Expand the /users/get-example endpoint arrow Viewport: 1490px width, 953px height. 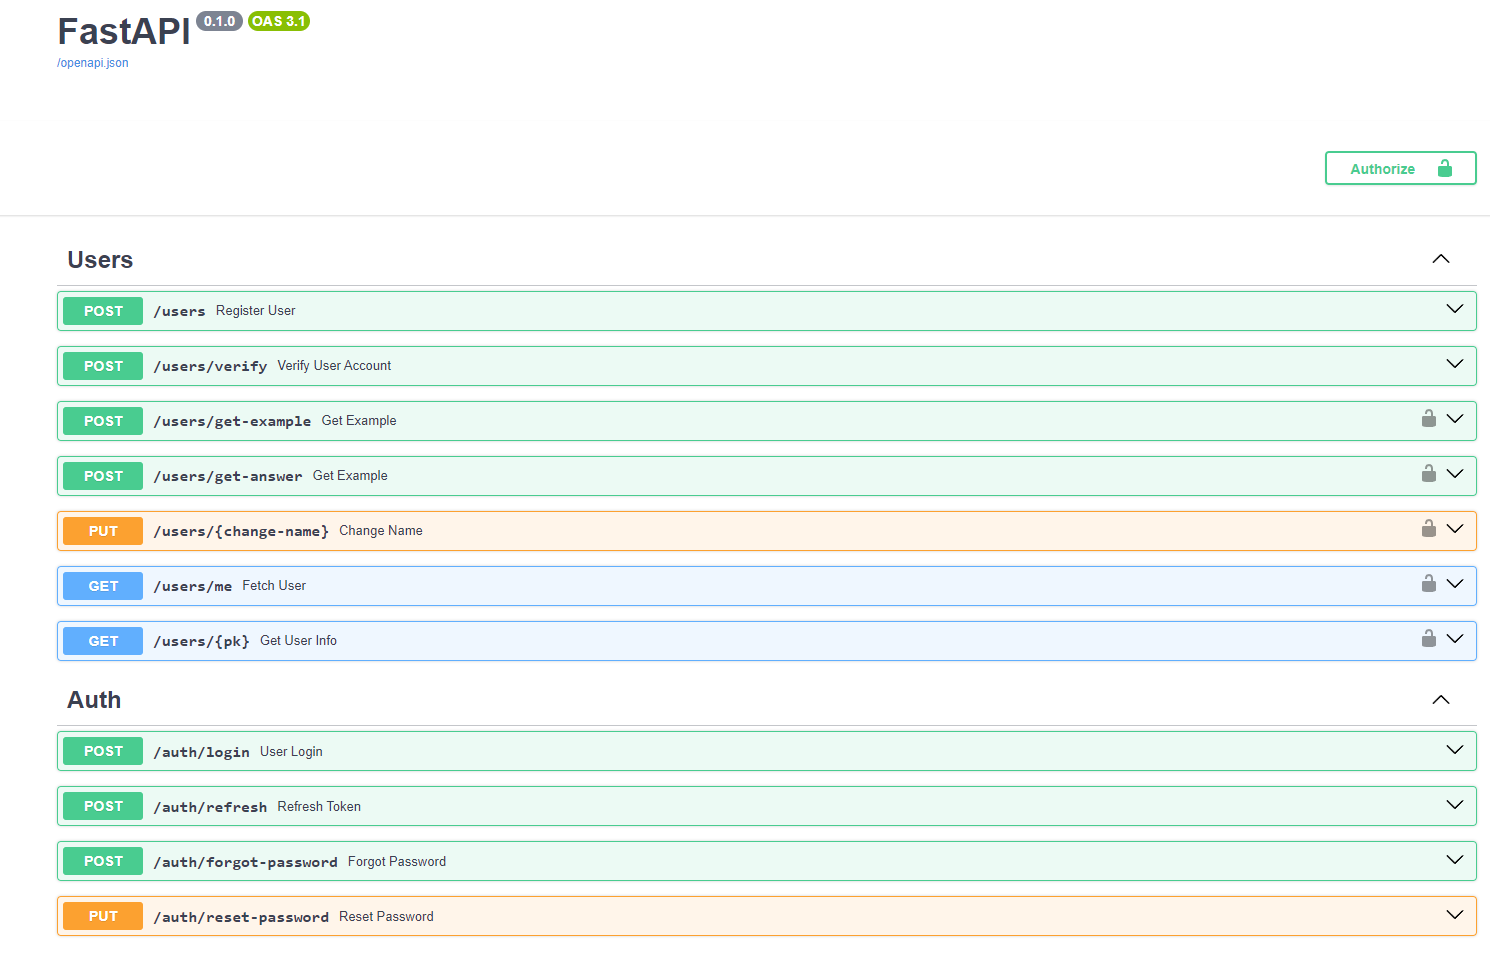click(1455, 419)
